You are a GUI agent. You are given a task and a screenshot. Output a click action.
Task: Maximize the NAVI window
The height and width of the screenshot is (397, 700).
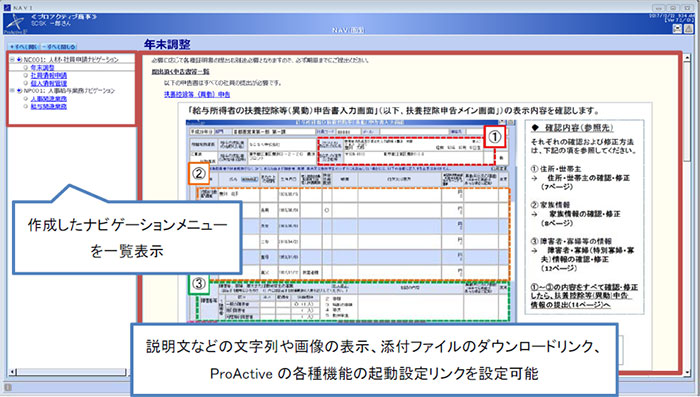click(x=673, y=8)
